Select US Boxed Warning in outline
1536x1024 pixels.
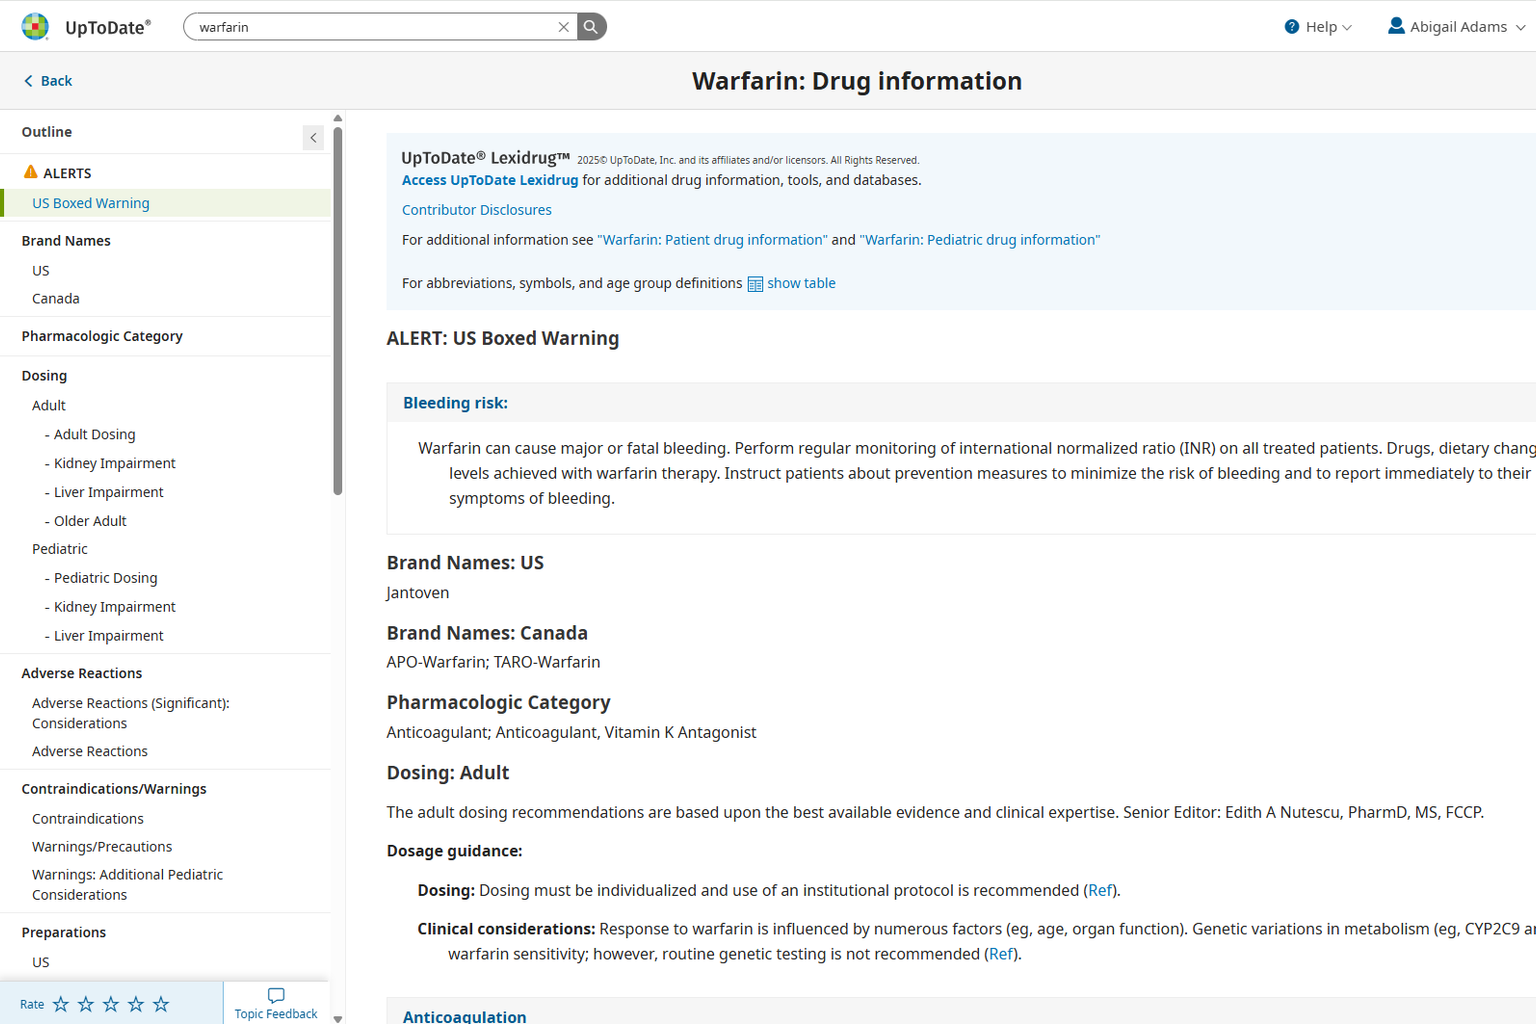91,203
